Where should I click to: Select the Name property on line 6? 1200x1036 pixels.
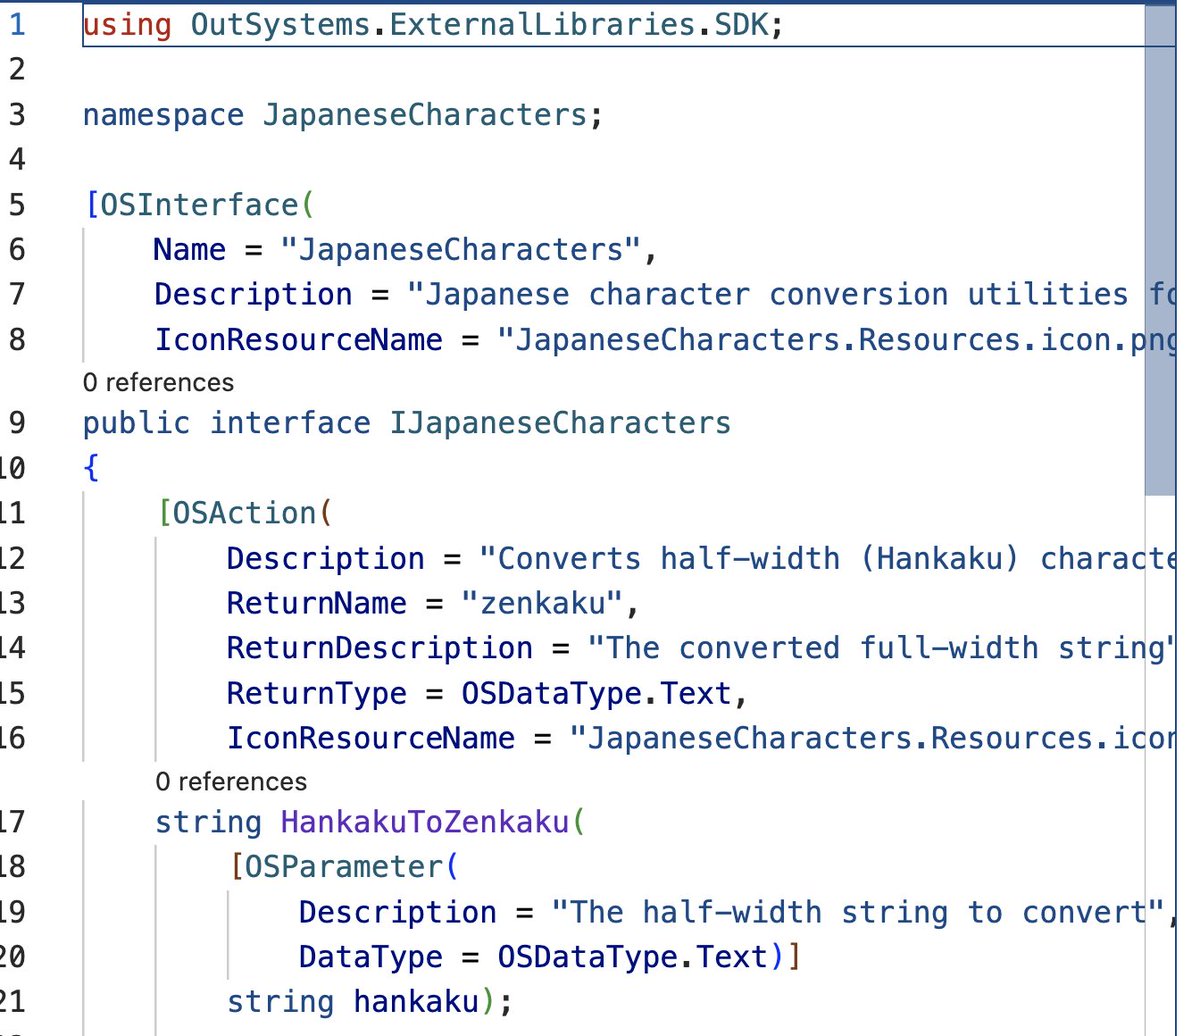pyautogui.click(x=189, y=249)
